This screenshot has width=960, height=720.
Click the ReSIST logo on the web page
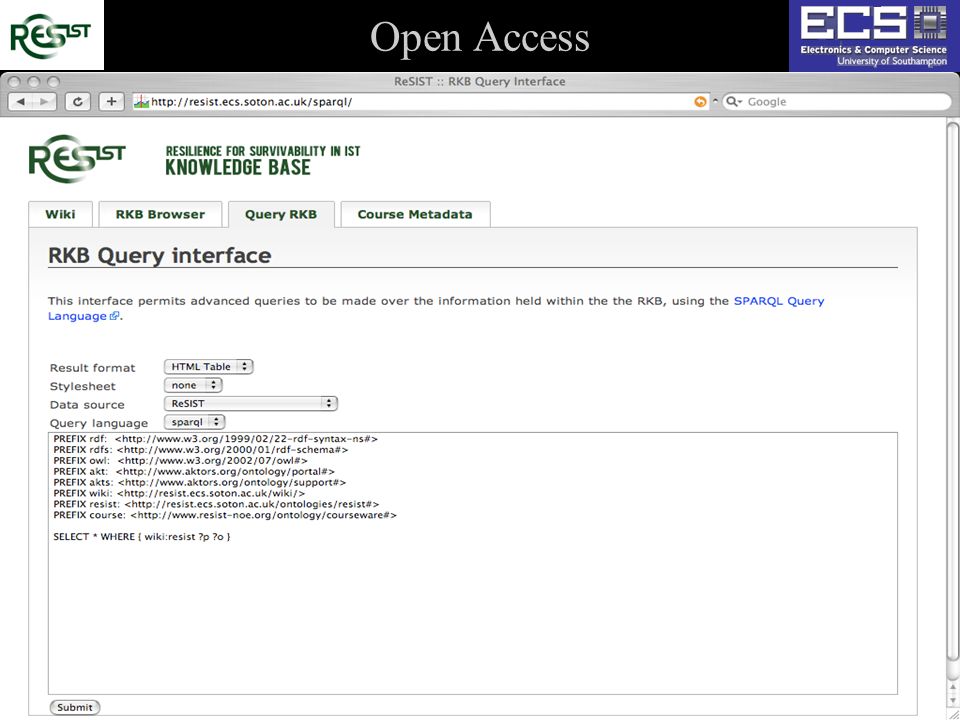click(77, 159)
